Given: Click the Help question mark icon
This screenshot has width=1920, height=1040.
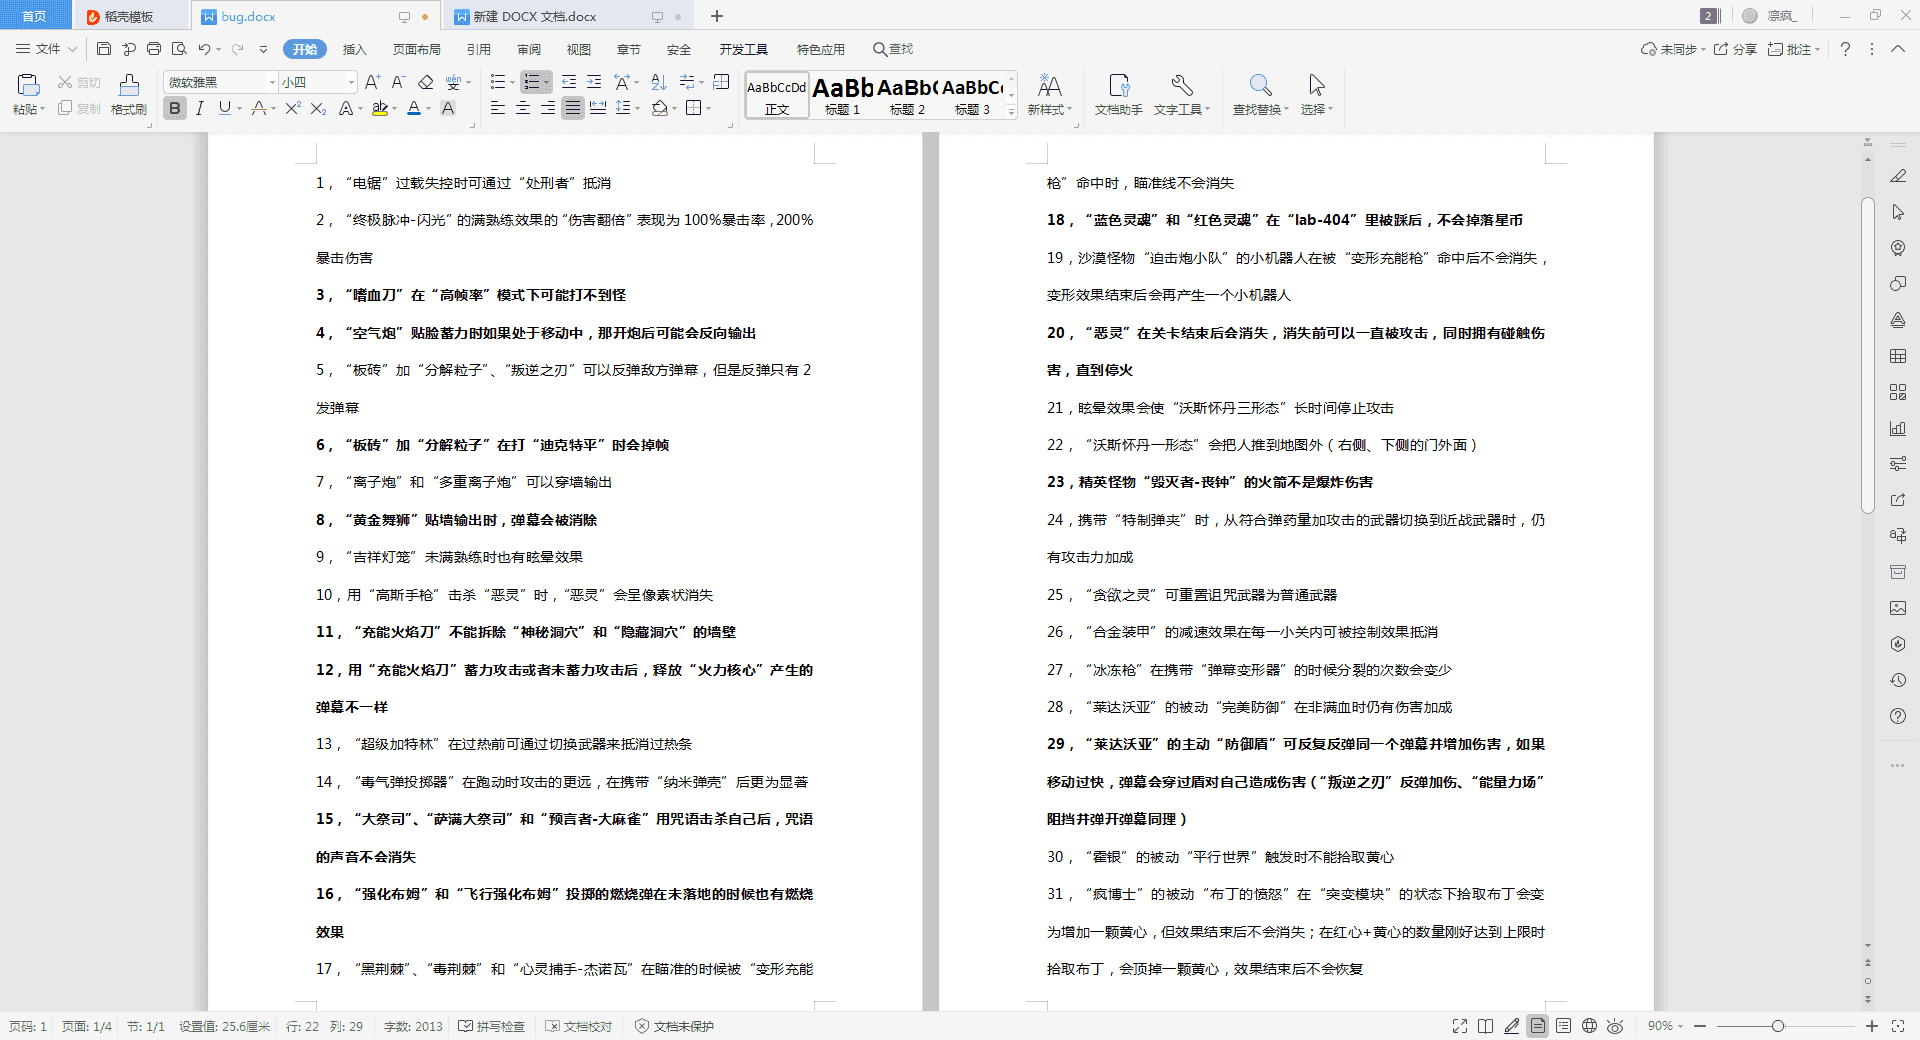Looking at the screenshot, I should pos(1845,49).
